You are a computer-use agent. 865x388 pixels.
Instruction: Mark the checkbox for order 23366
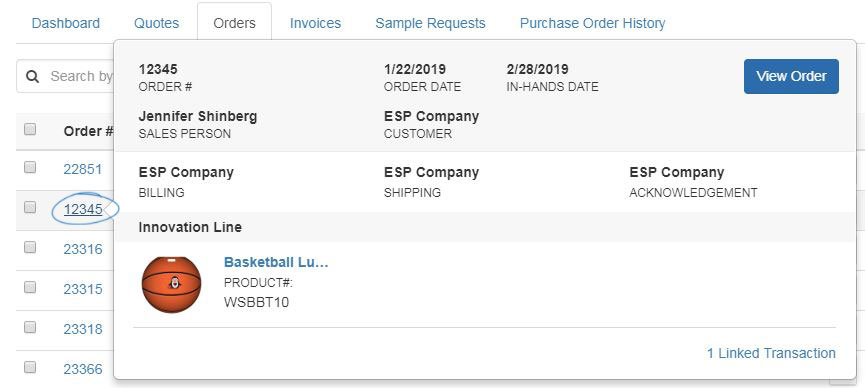tap(30, 367)
